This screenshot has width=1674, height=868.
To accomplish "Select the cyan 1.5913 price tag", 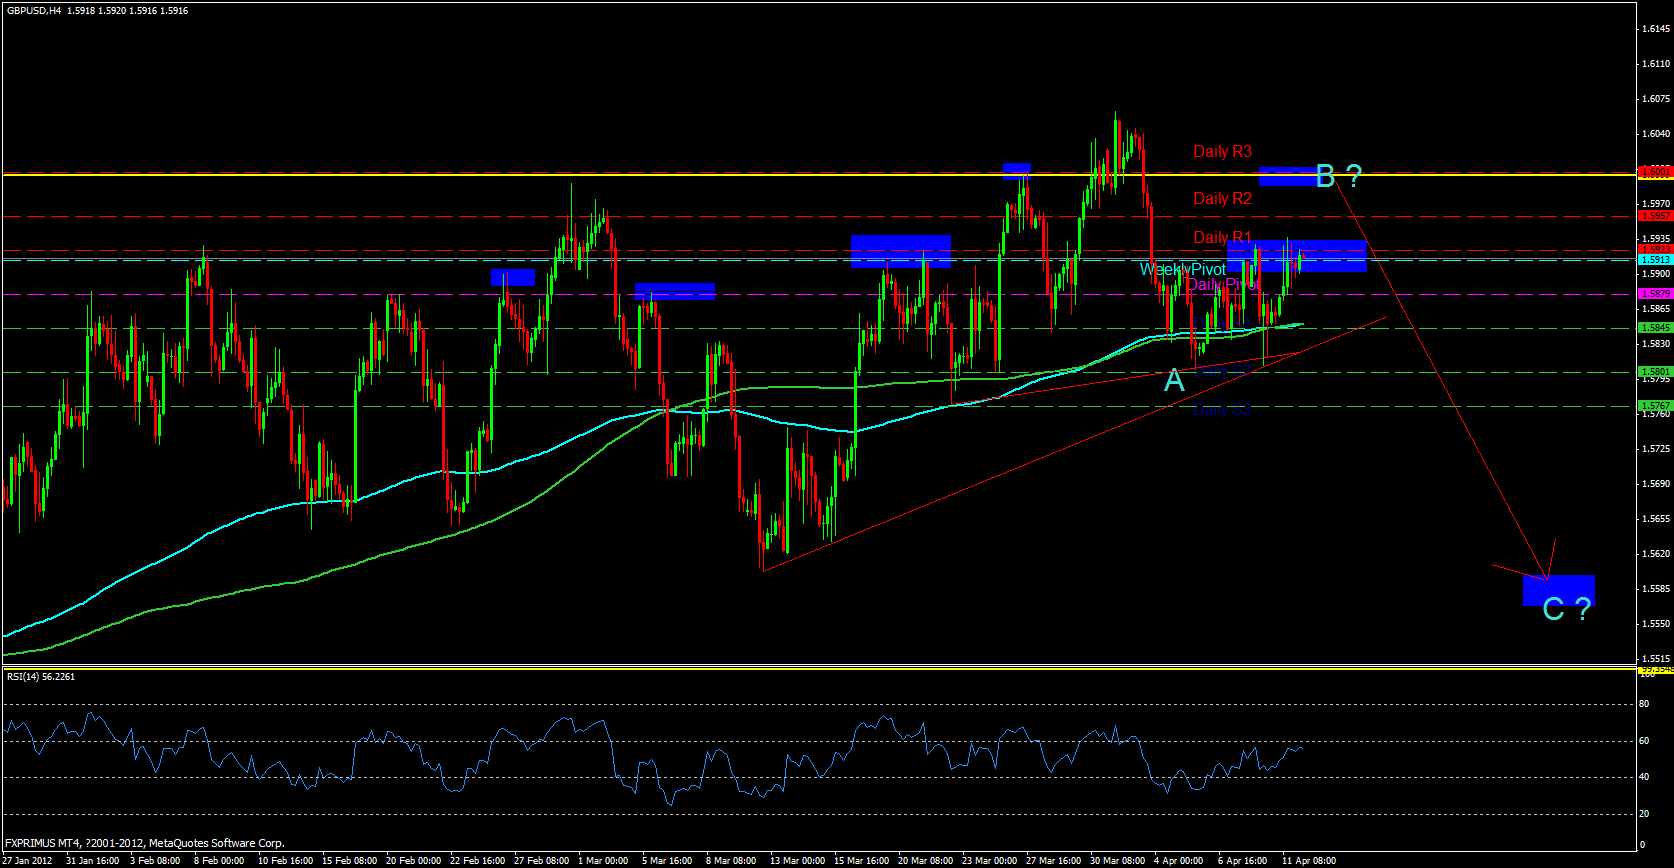I will 1655,260.
